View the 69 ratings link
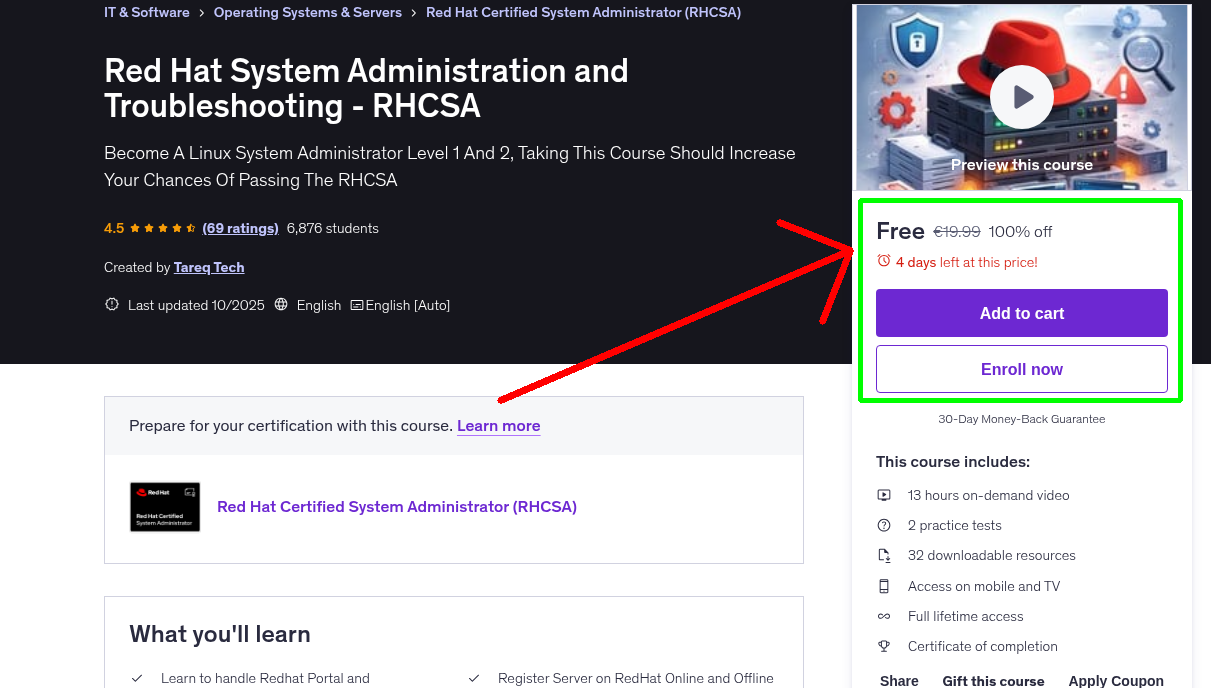Image resolution: width=1211 pixels, height=688 pixels. (240, 228)
